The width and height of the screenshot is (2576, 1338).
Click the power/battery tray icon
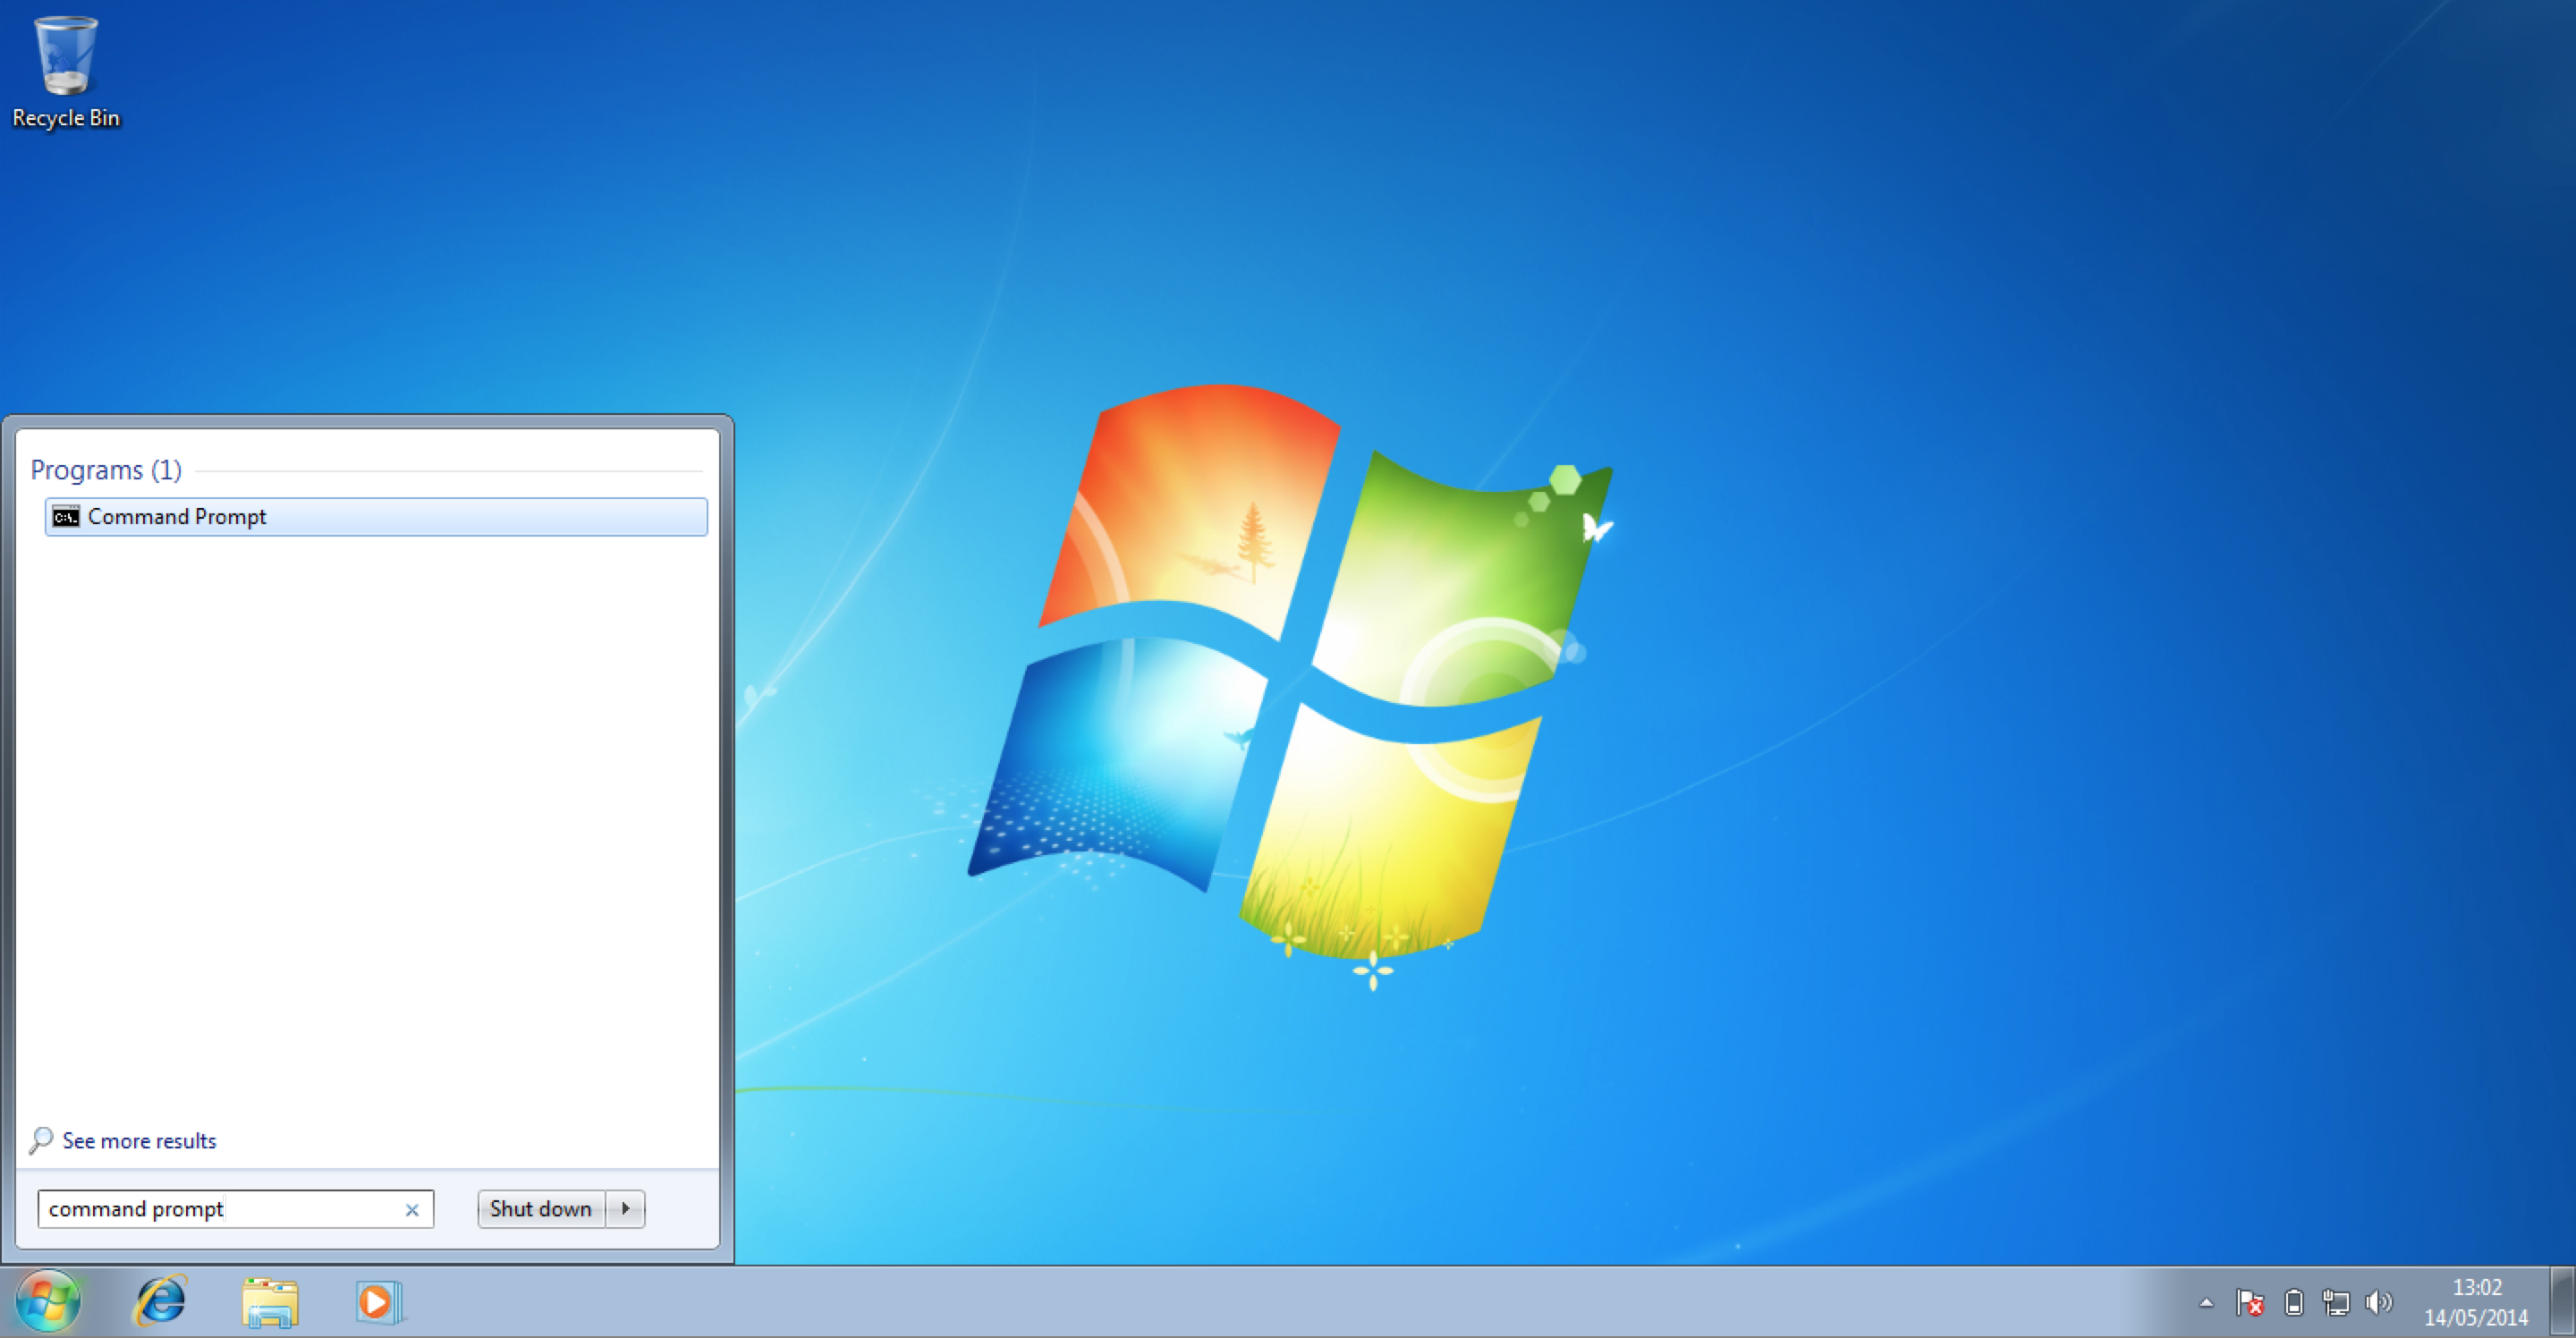2294,1302
